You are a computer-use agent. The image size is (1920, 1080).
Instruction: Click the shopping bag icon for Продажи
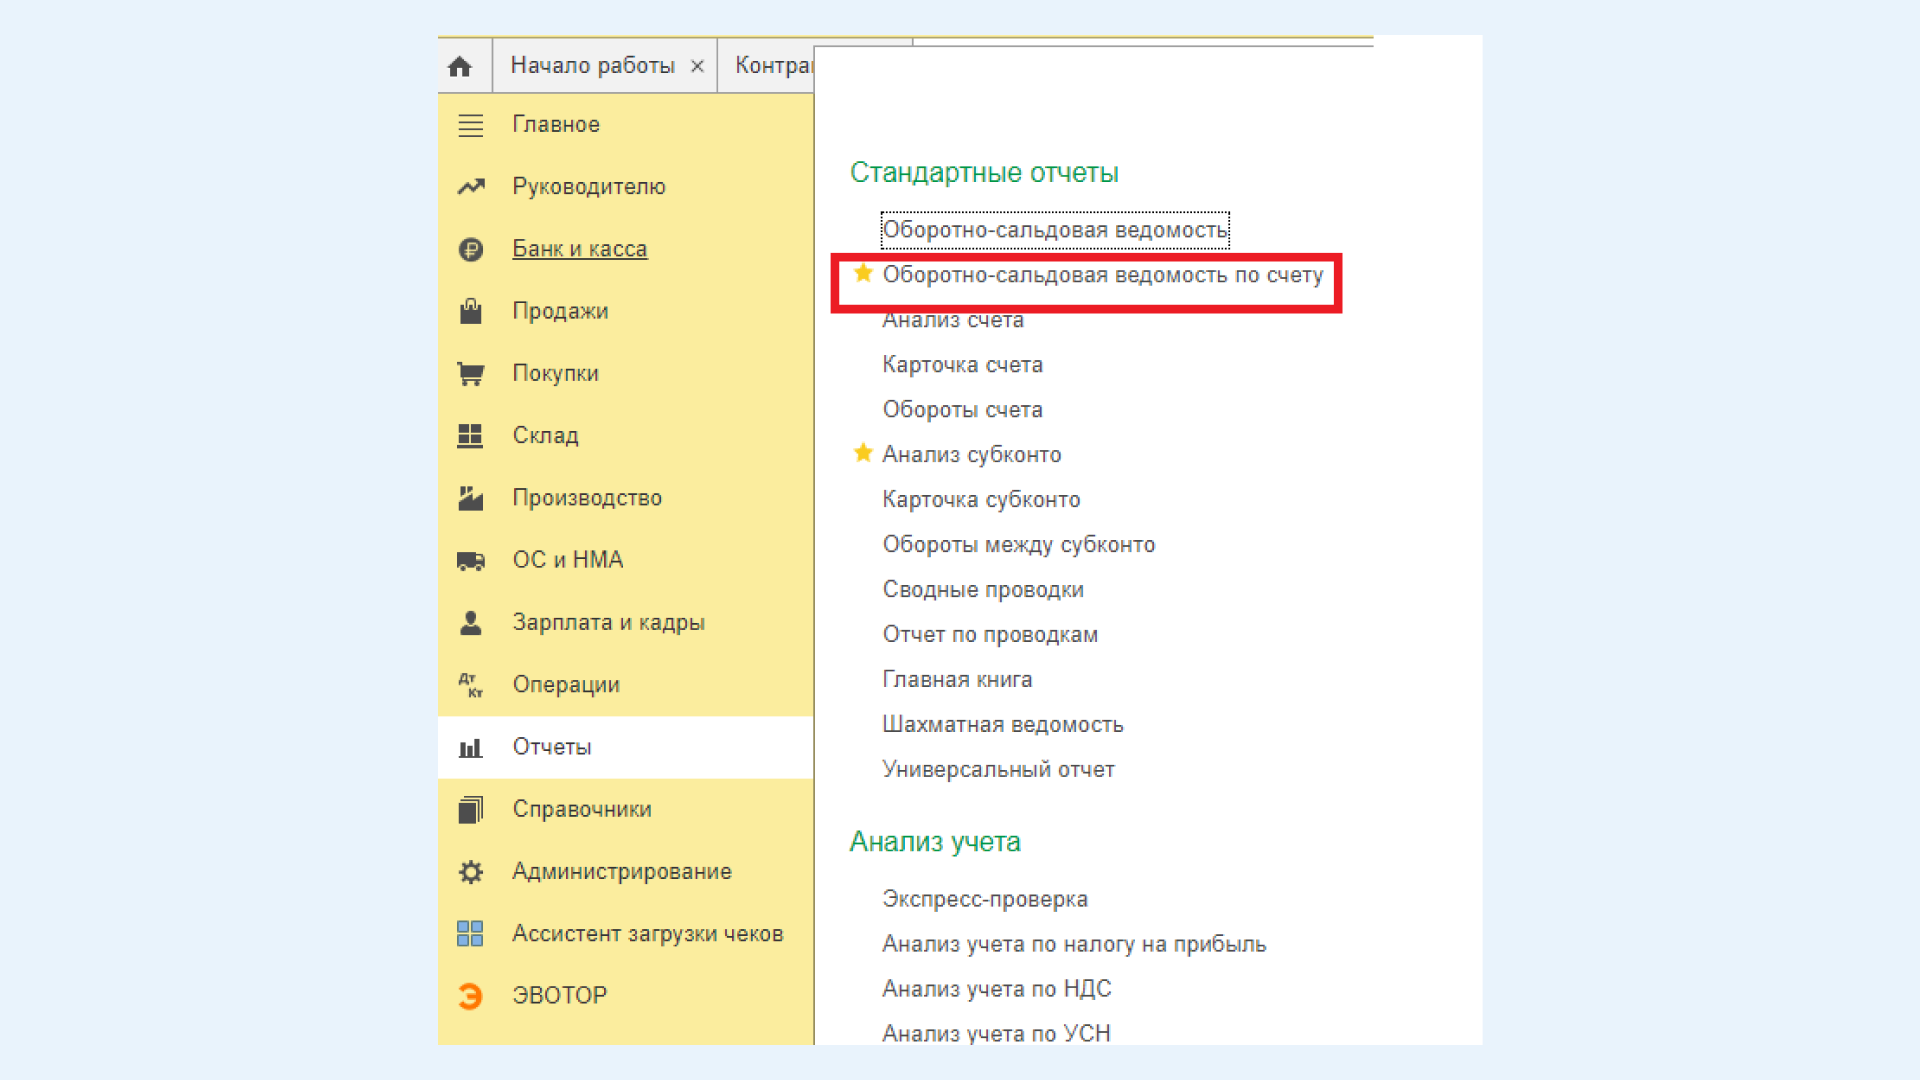471,311
